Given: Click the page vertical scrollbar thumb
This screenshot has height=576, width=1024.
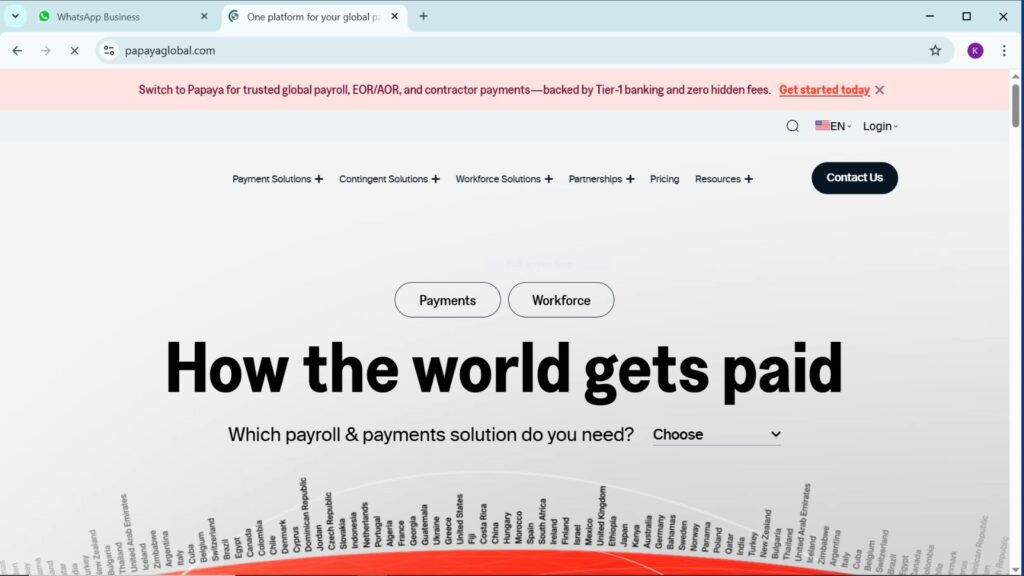Looking at the screenshot, I should [x=1015, y=105].
